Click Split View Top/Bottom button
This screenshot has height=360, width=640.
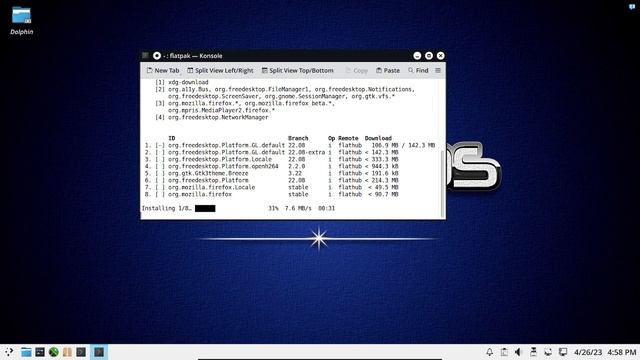(298, 71)
